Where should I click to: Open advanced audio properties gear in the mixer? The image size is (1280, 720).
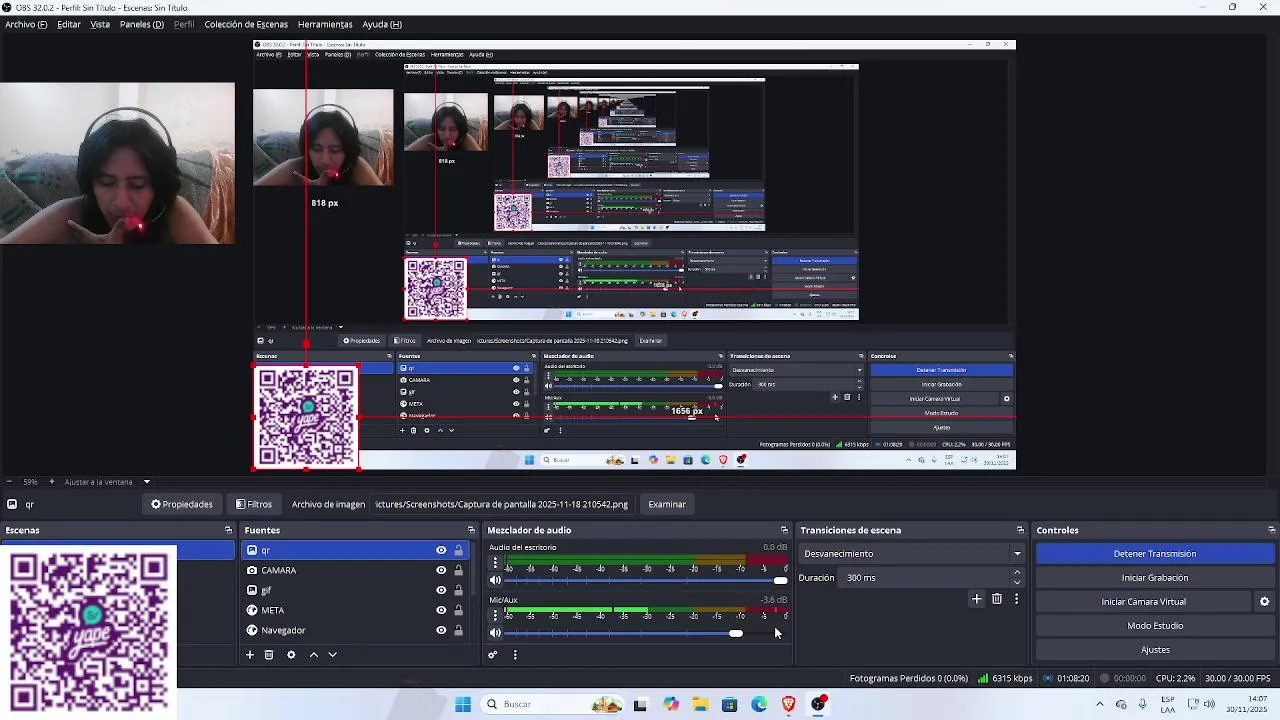(x=493, y=655)
